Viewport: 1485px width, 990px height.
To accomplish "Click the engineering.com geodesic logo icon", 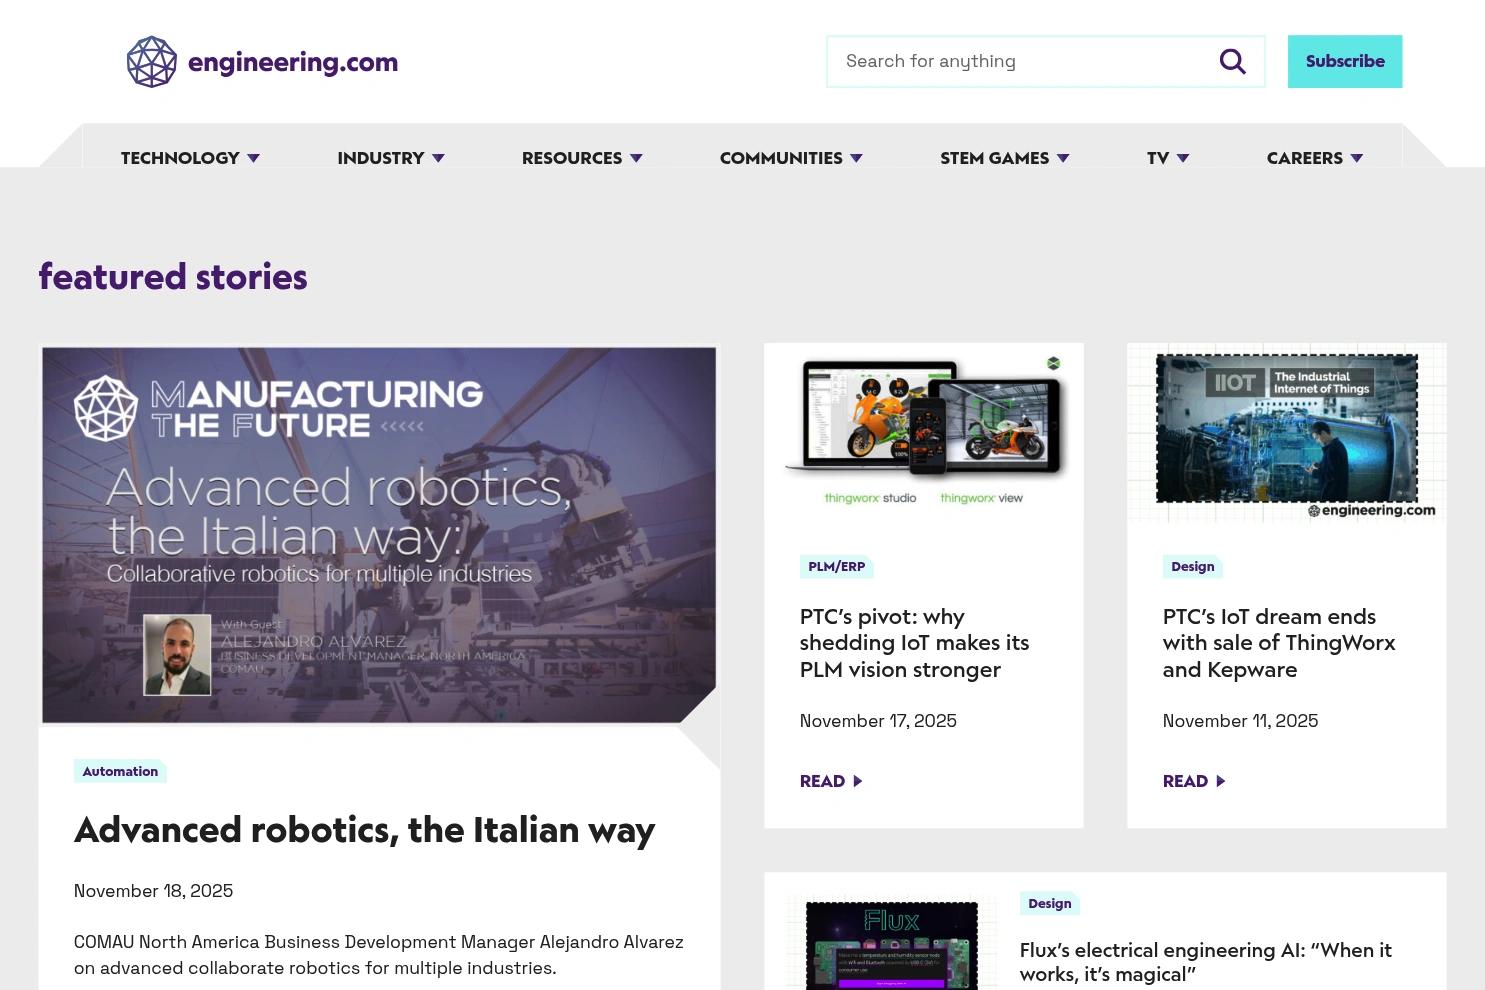I will (152, 62).
